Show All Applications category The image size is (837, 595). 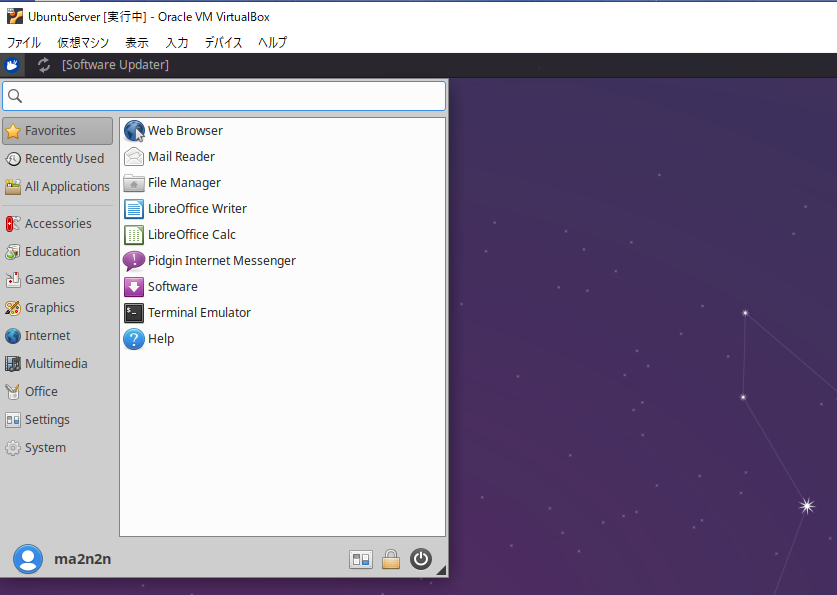click(x=58, y=187)
